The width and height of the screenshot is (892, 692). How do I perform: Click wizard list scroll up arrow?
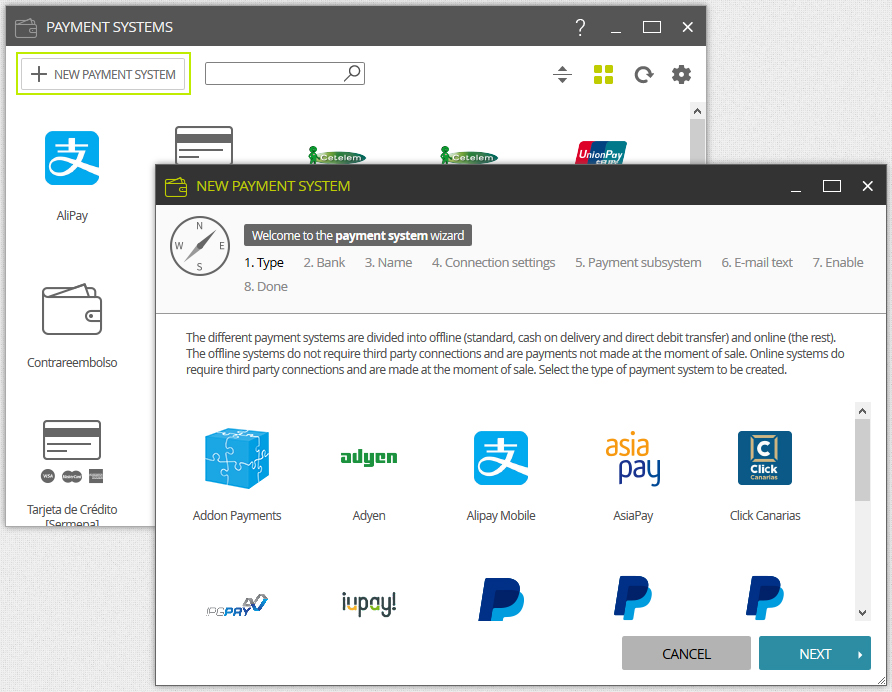point(862,410)
